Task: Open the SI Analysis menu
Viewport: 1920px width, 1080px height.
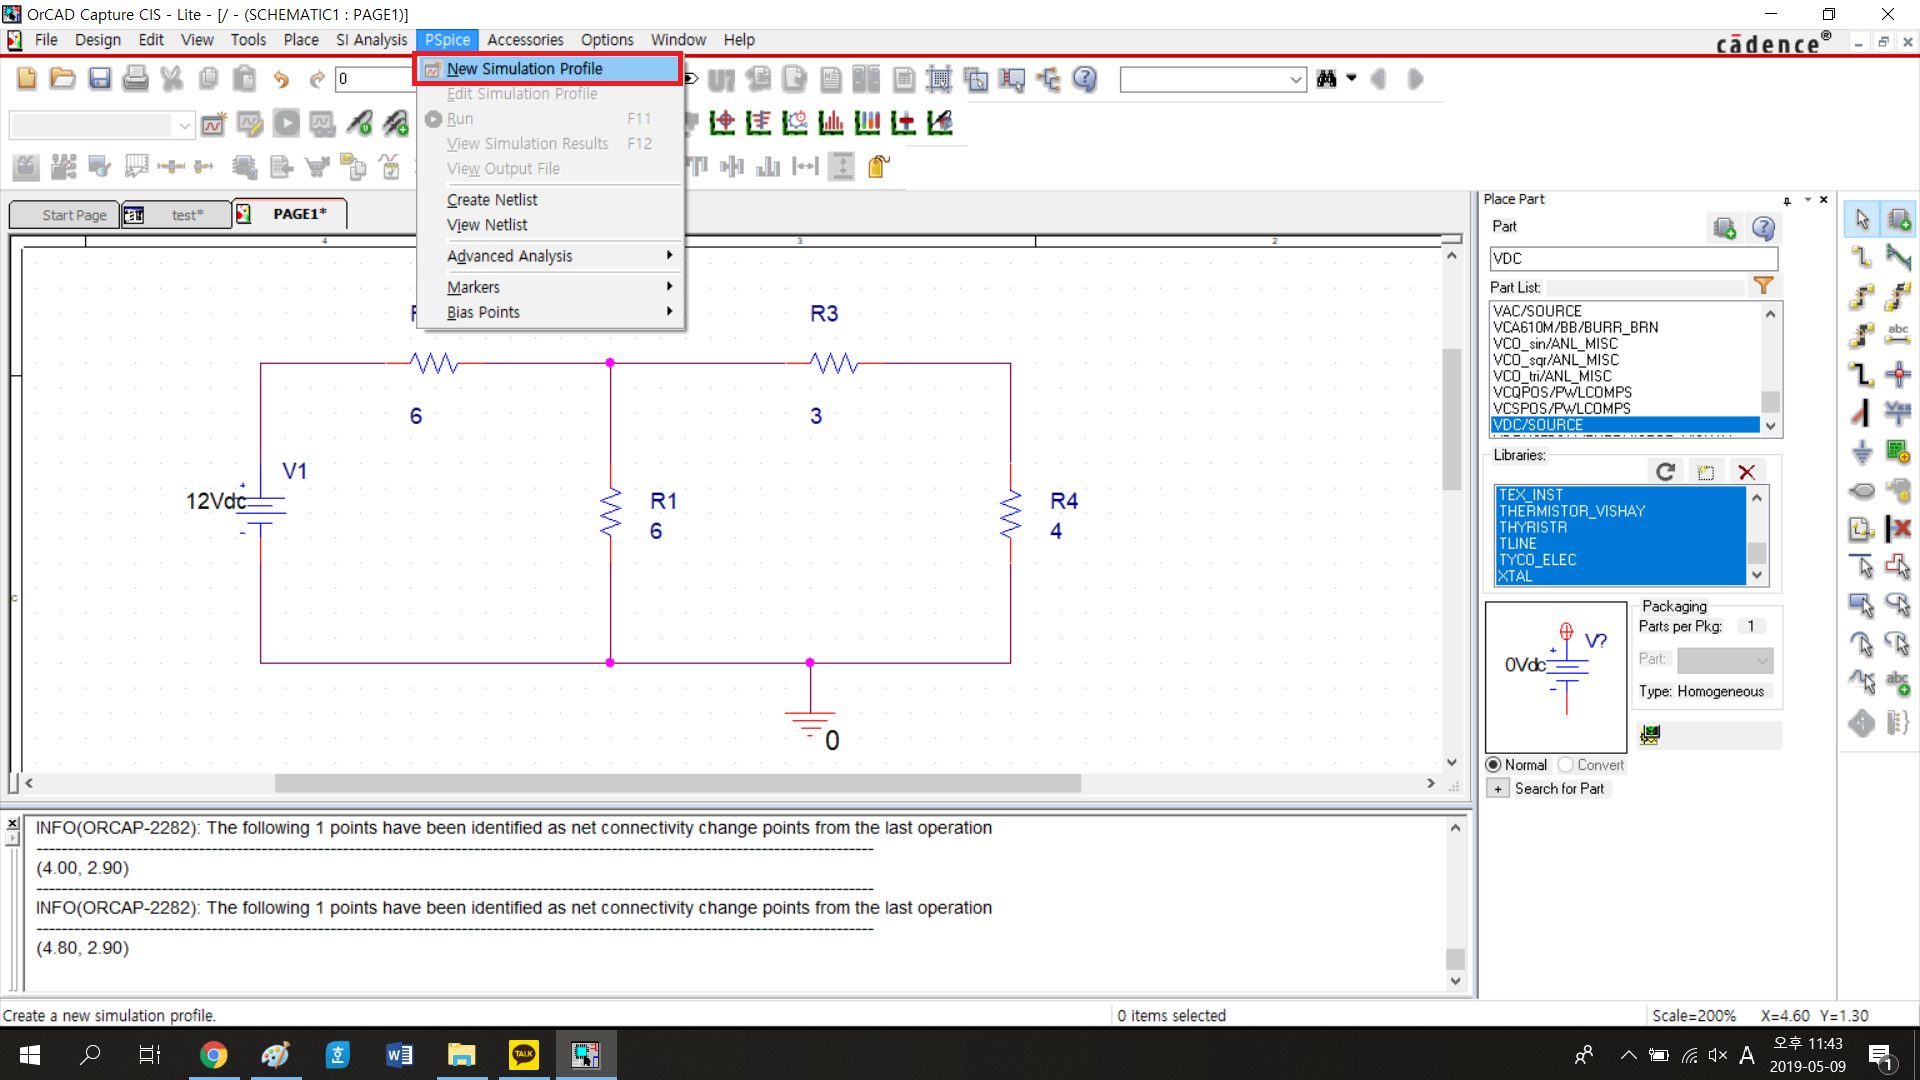Action: click(371, 40)
